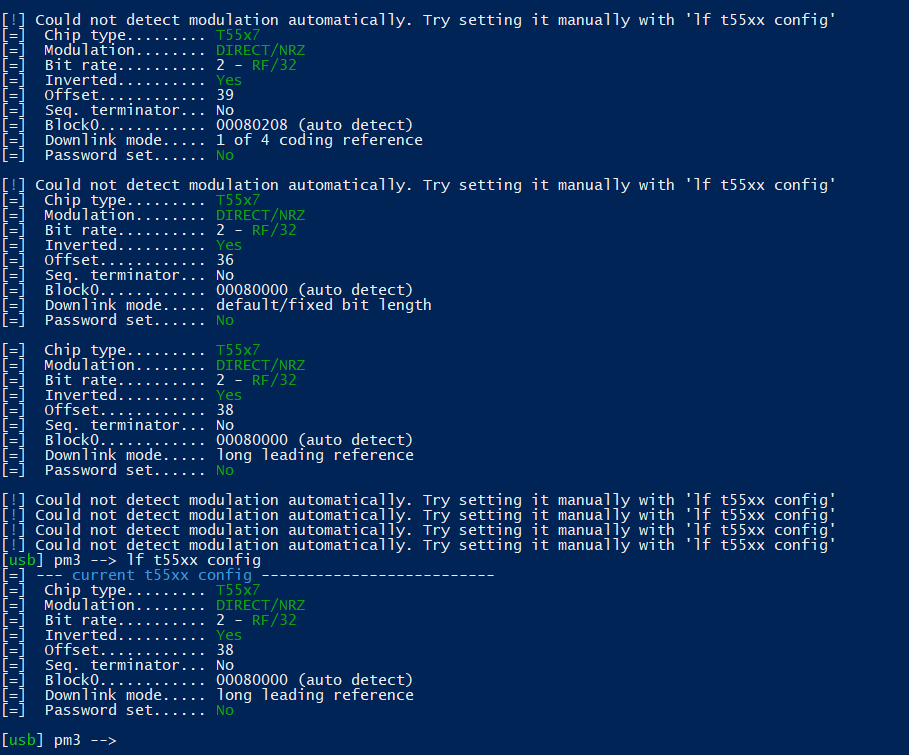Image resolution: width=909 pixels, height=755 pixels.
Task: Click the first warning line at the top
Action: point(419,20)
